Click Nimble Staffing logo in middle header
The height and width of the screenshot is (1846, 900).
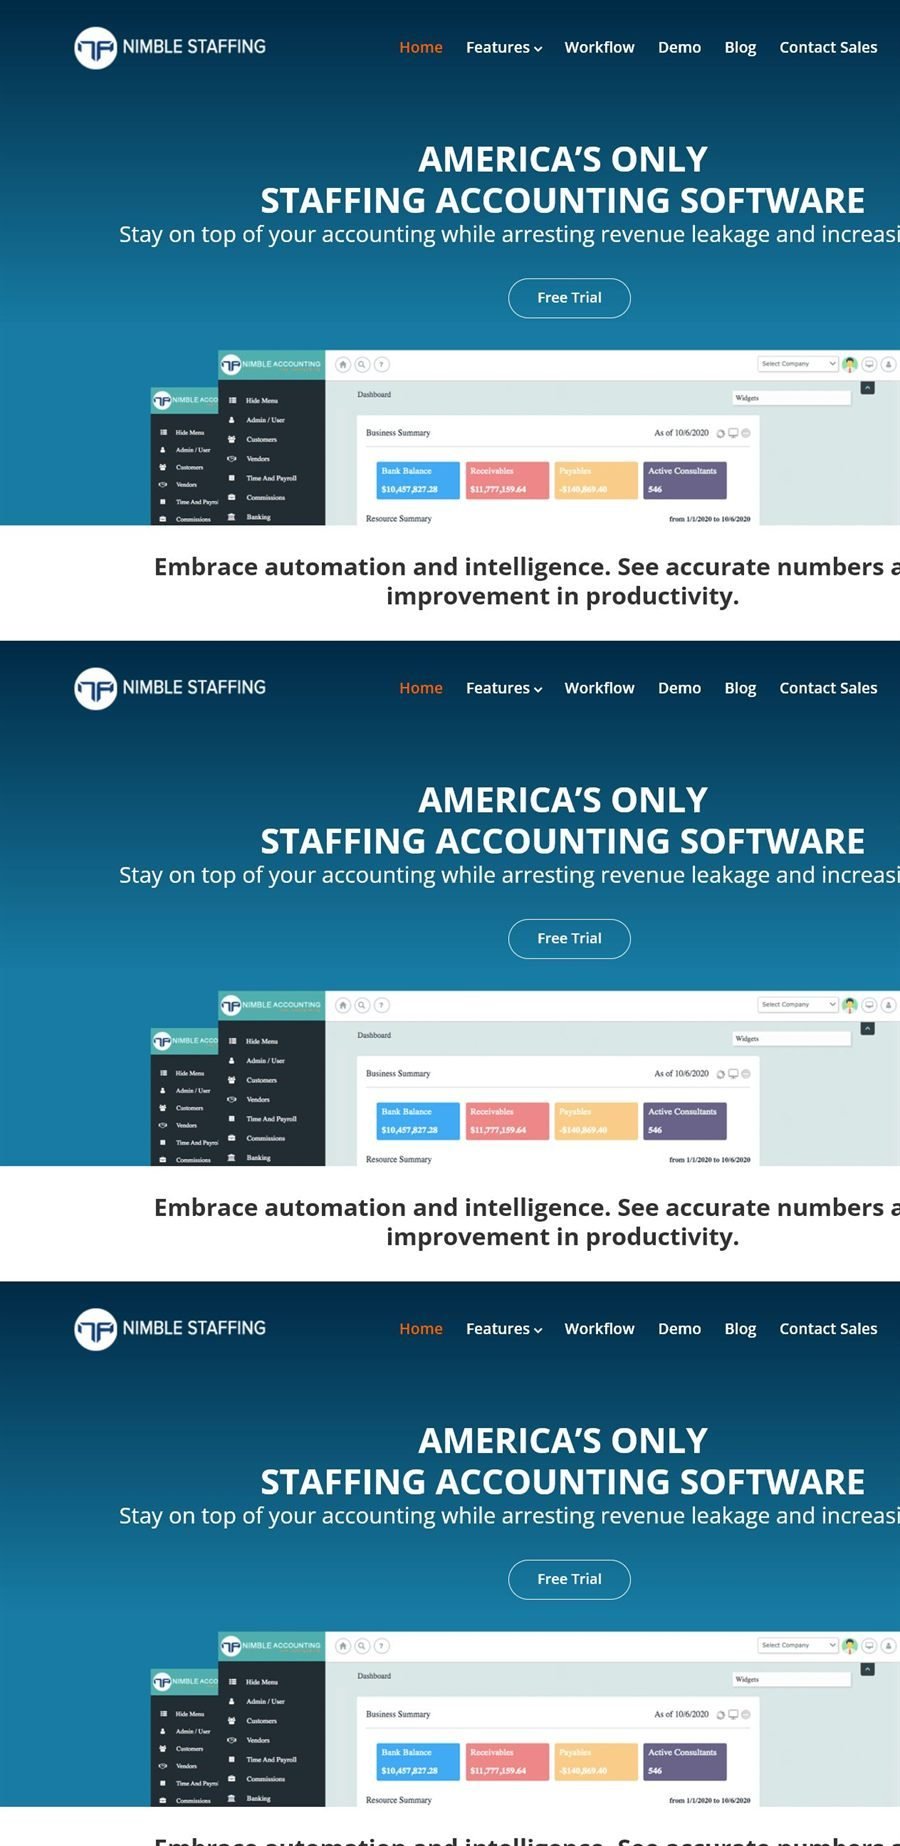click(170, 688)
